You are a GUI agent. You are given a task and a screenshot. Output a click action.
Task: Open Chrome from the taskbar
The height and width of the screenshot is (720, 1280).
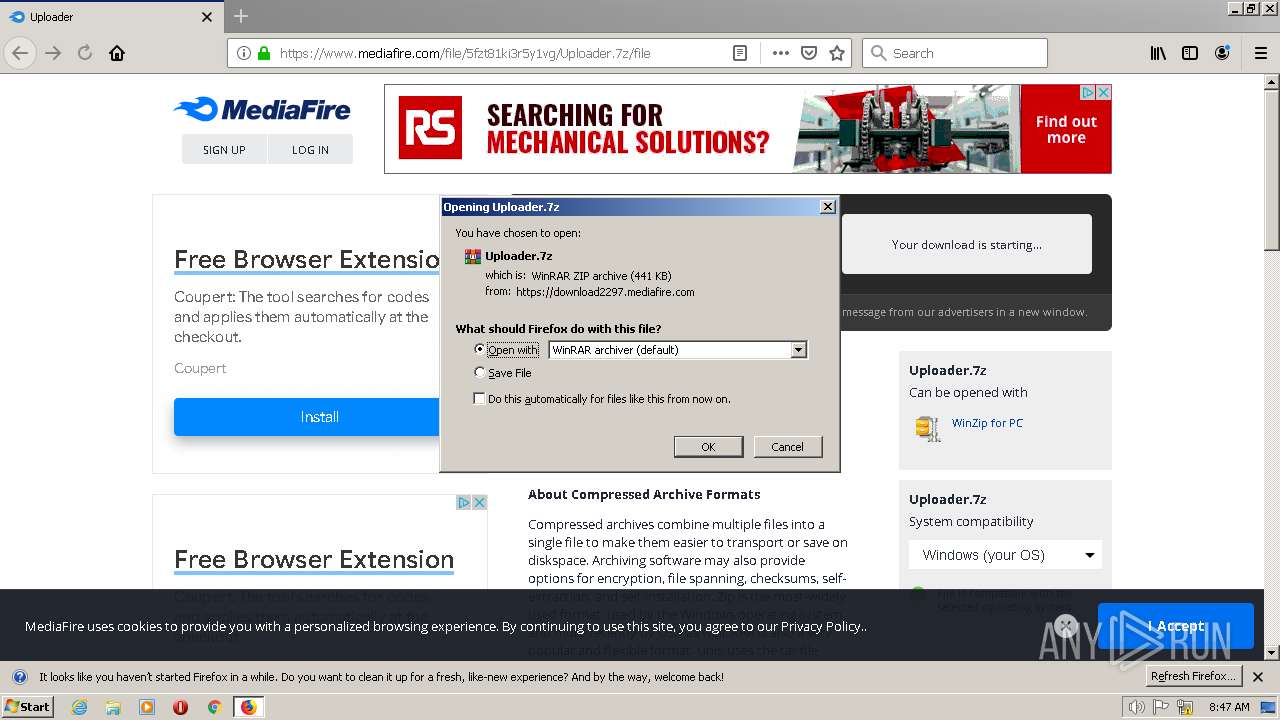[x=214, y=707]
